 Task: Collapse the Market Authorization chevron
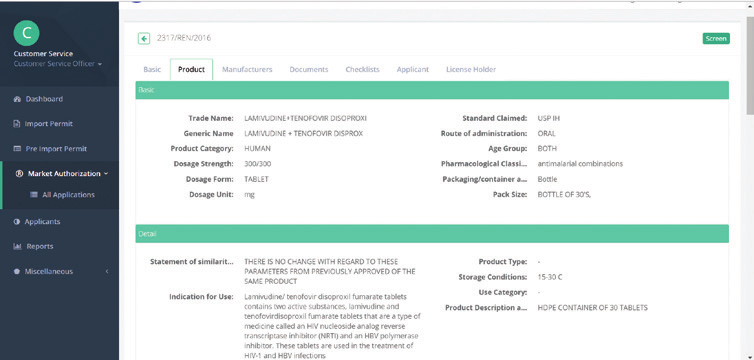[x=106, y=174]
